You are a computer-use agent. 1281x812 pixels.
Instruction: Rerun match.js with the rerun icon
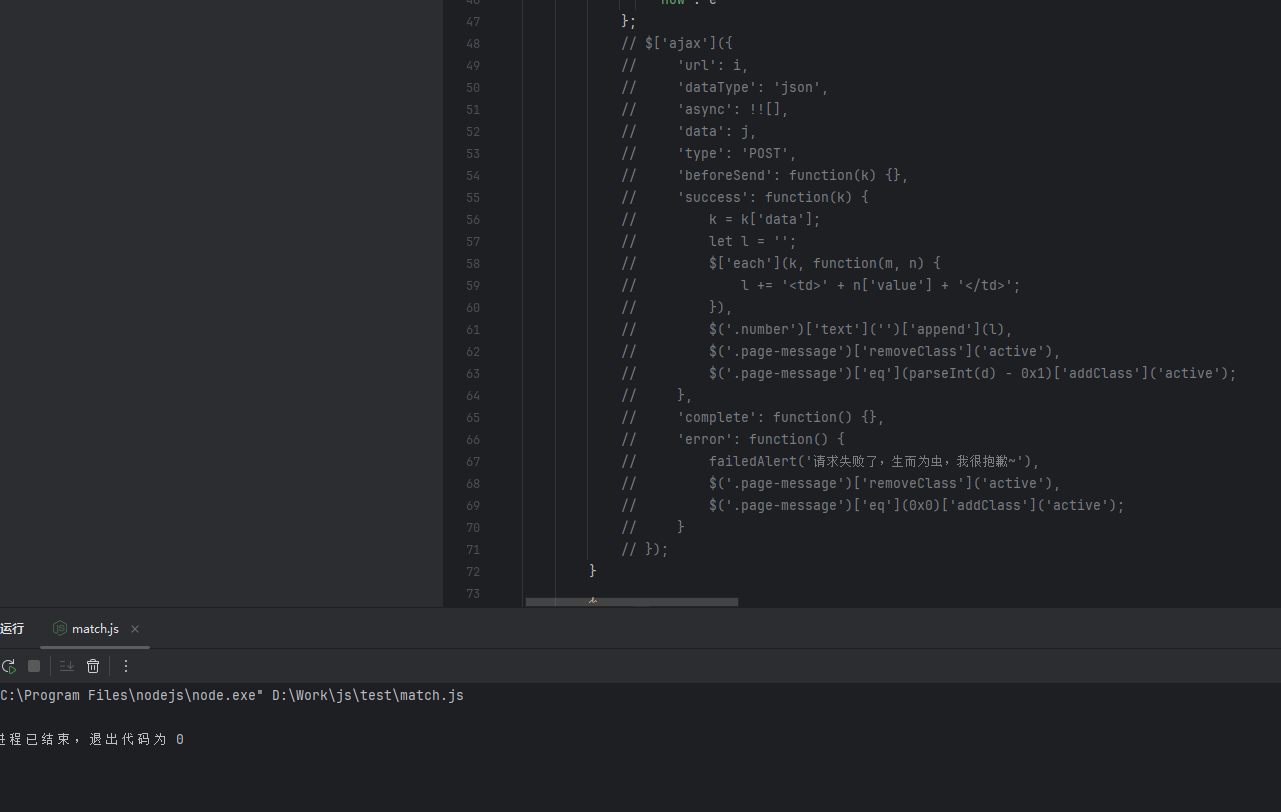(x=9, y=666)
